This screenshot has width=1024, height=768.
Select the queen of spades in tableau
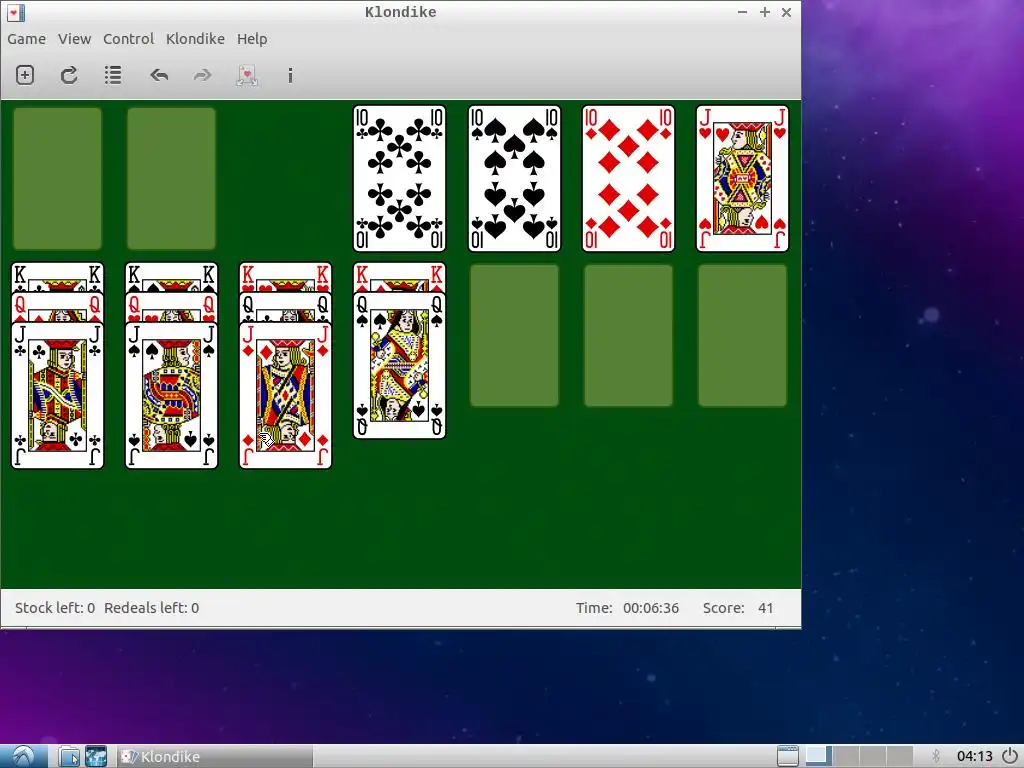[400, 366]
